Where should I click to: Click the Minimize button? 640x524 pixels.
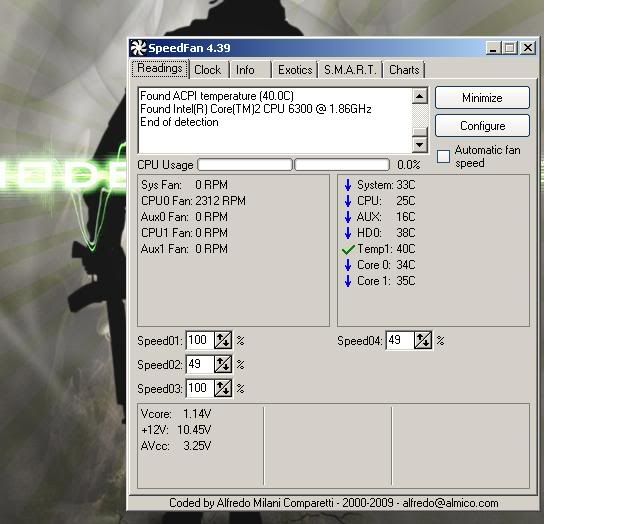point(482,98)
